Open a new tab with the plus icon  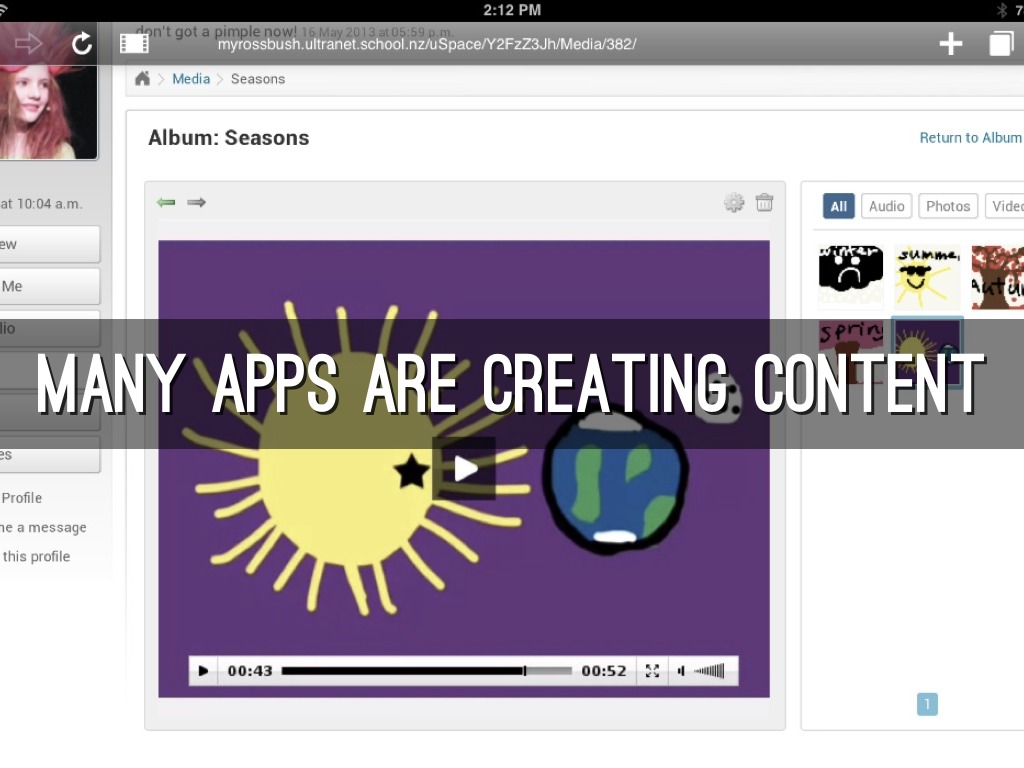(950, 43)
